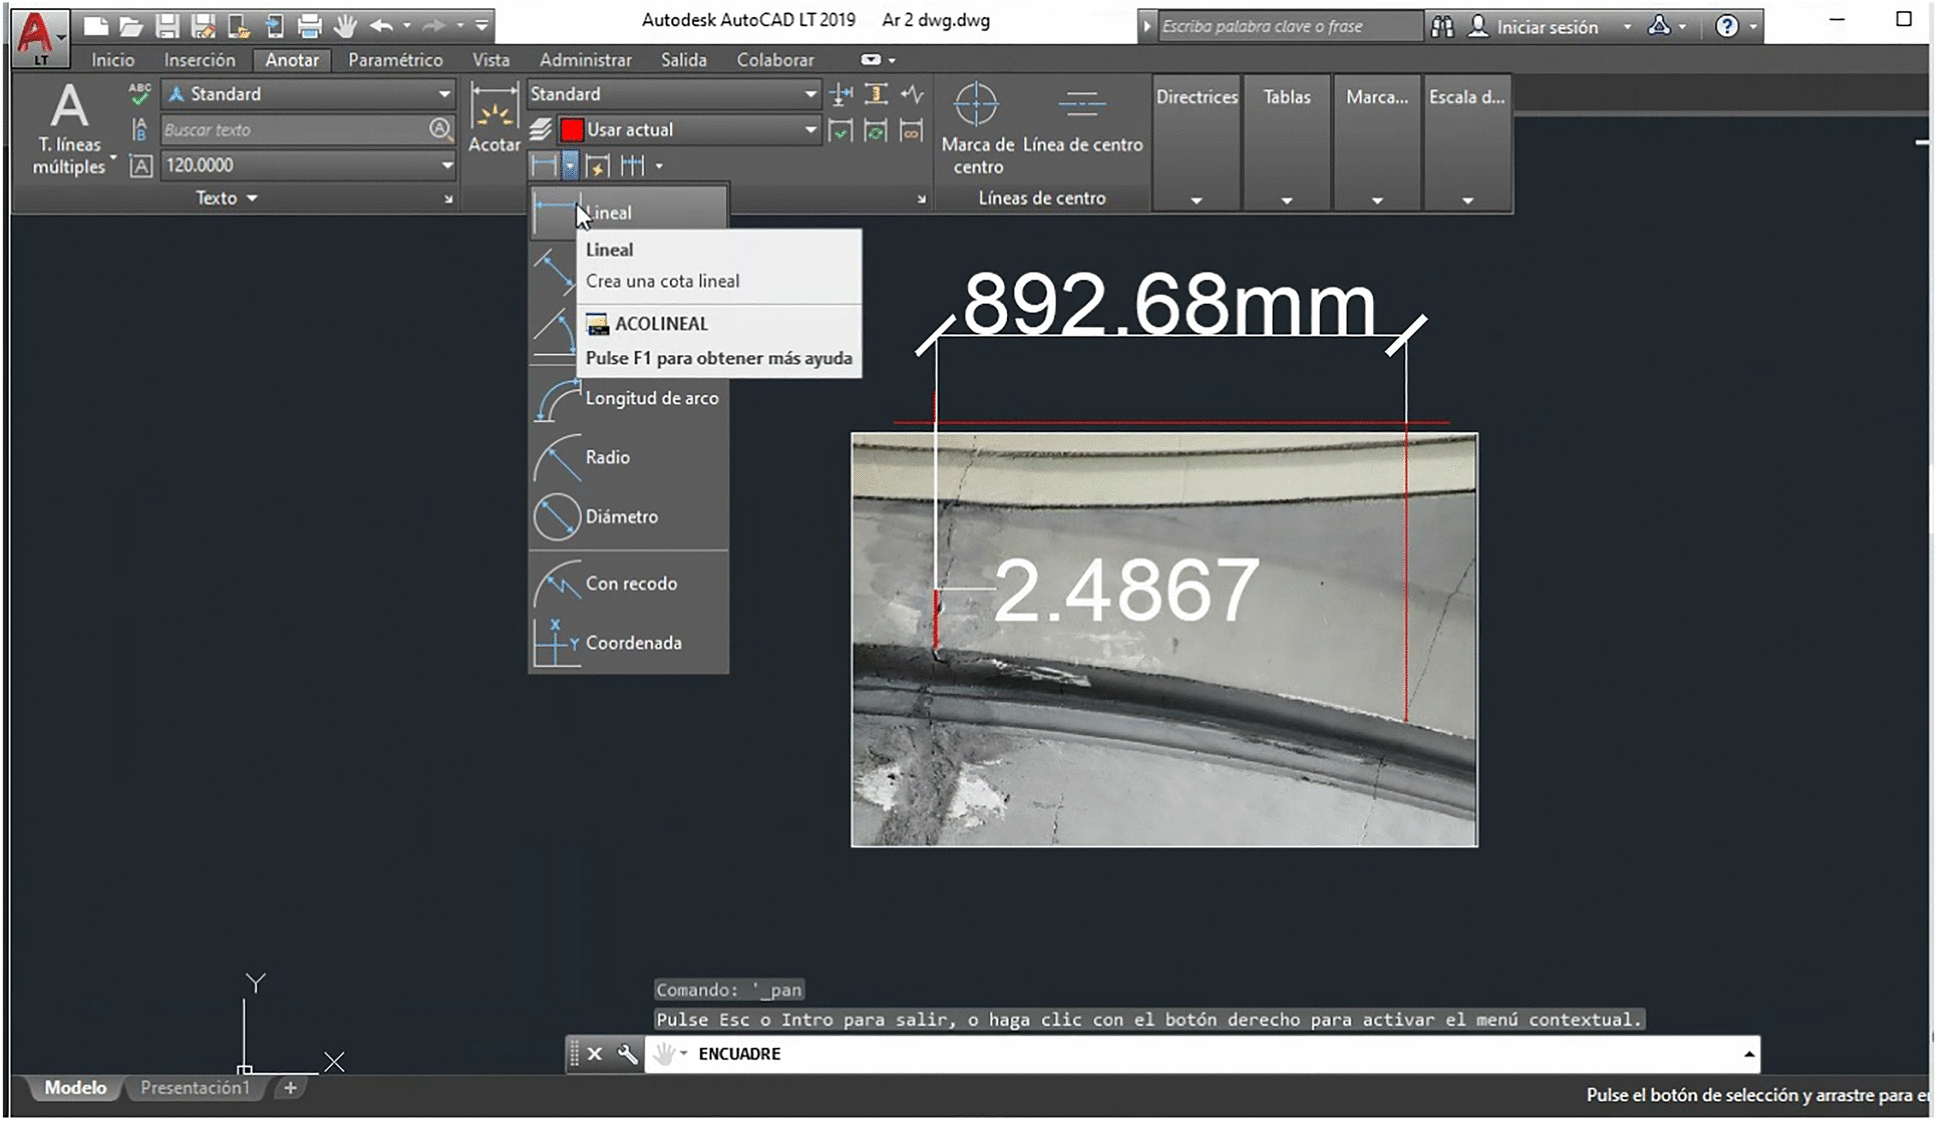This screenshot has height=1122, width=1936.
Task: Click the quick dimension lightning icon
Action: click(x=597, y=165)
